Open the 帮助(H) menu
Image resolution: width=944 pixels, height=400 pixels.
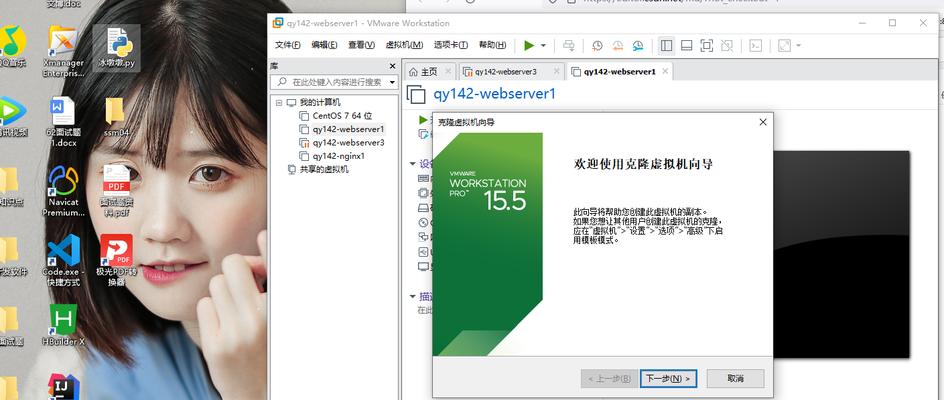492,45
